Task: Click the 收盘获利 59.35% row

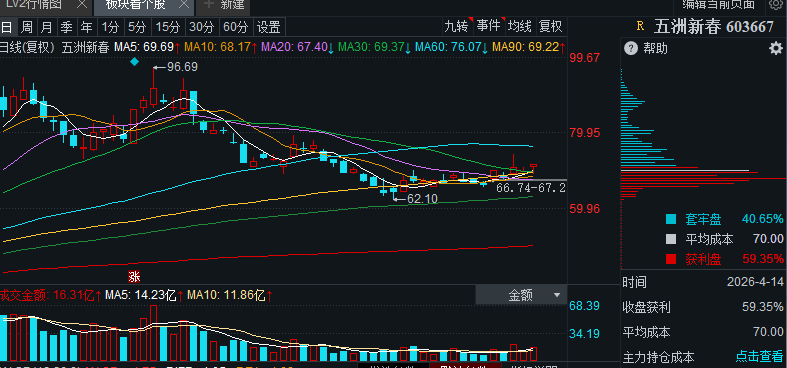Action: tap(703, 307)
